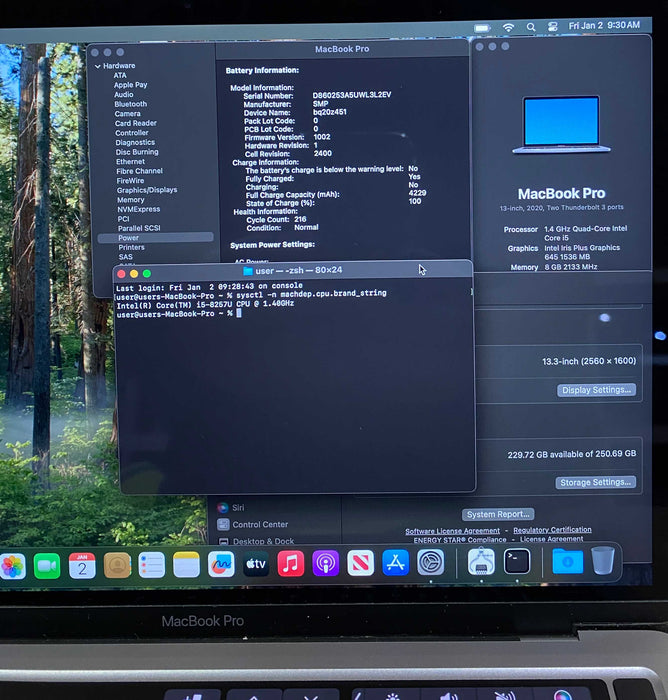The height and width of the screenshot is (700, 668).
Task: Select Bluetooth in hardware list
Action: tap(130, 104)
